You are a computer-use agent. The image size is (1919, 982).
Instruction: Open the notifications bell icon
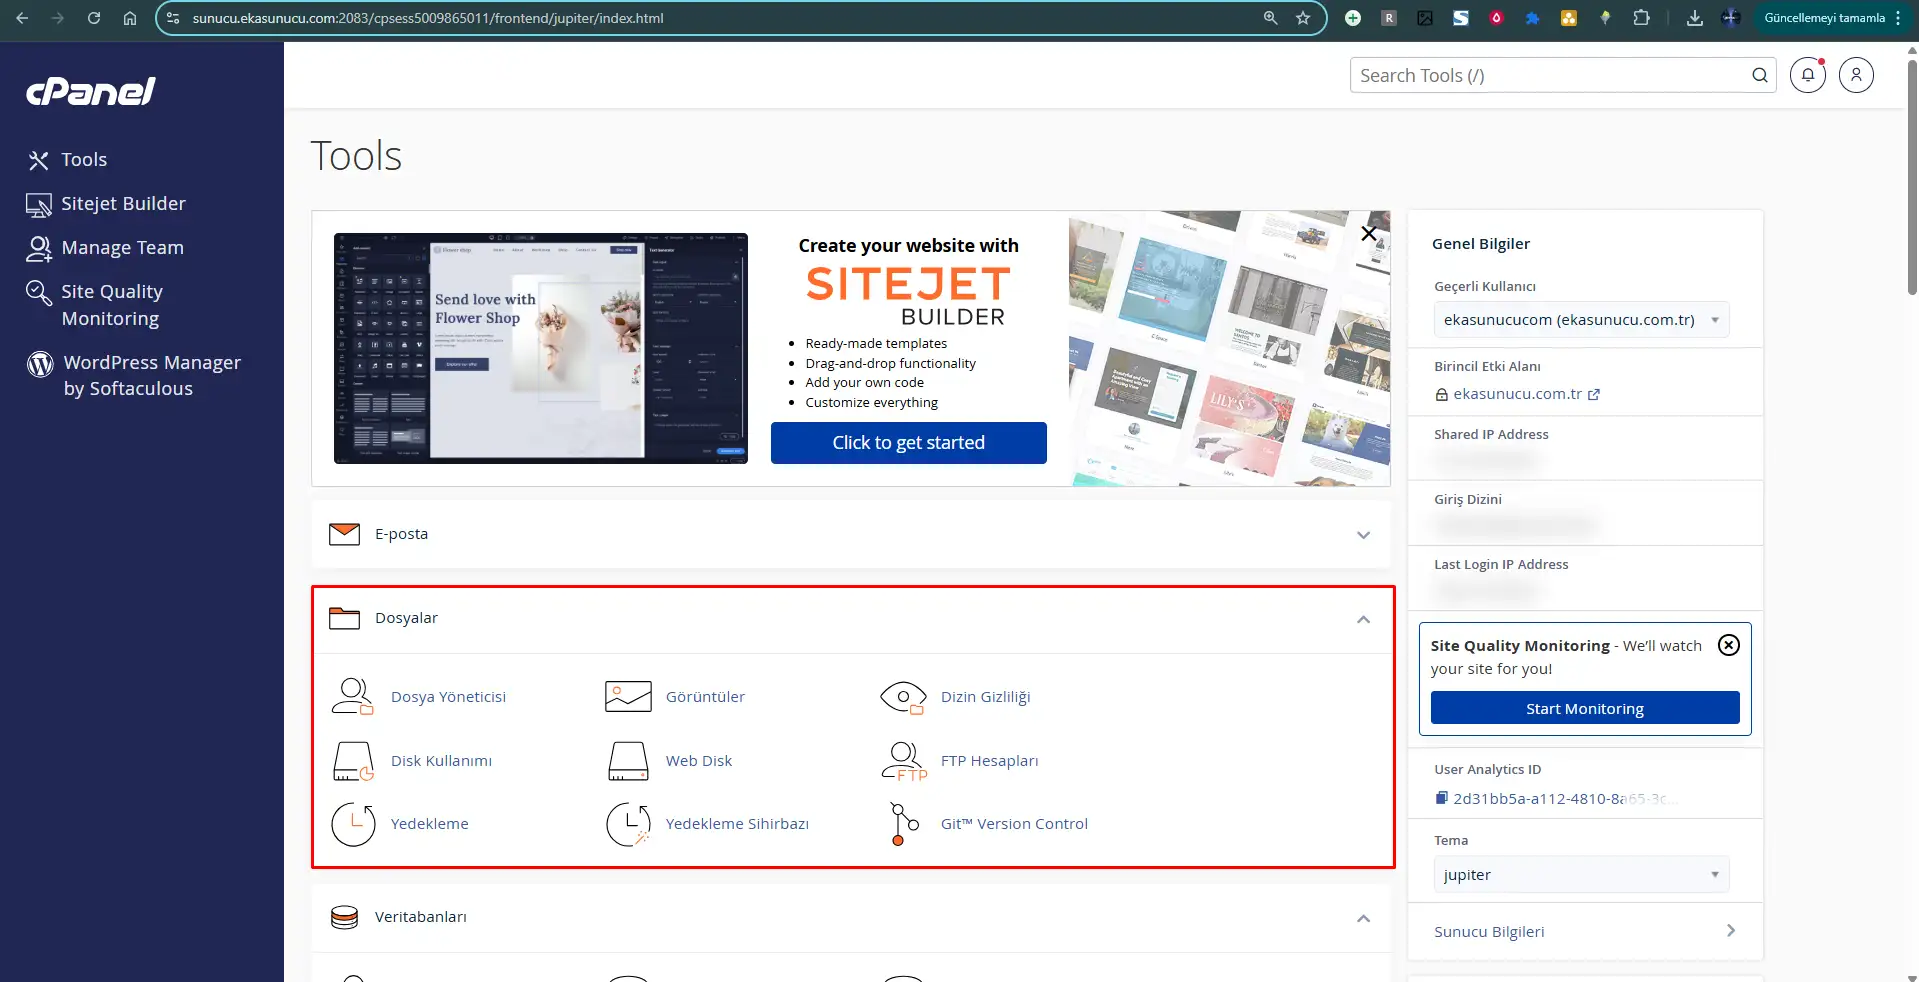[x=1807, y=75]
